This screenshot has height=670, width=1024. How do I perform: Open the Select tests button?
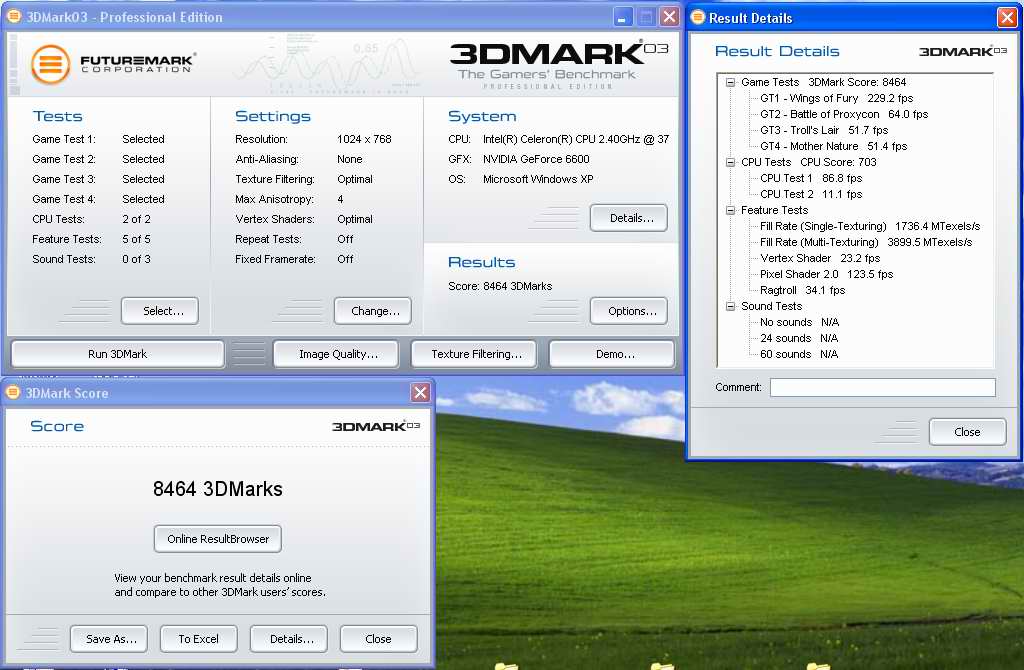(x=160, y=311)
